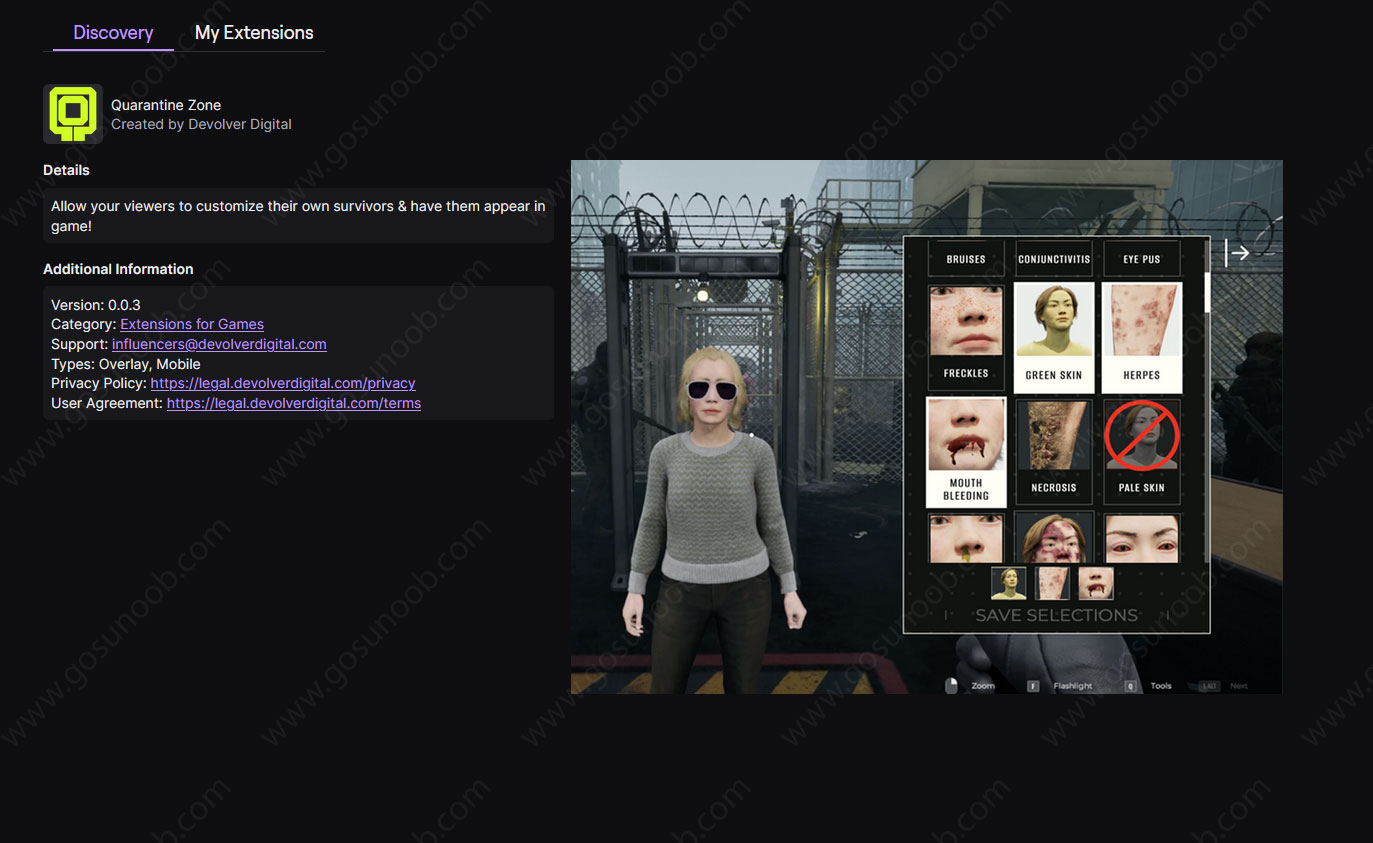1373x843 pixels.
Task: Click the Quarantine Zone extension logo icon
Action: click(72, 114)
